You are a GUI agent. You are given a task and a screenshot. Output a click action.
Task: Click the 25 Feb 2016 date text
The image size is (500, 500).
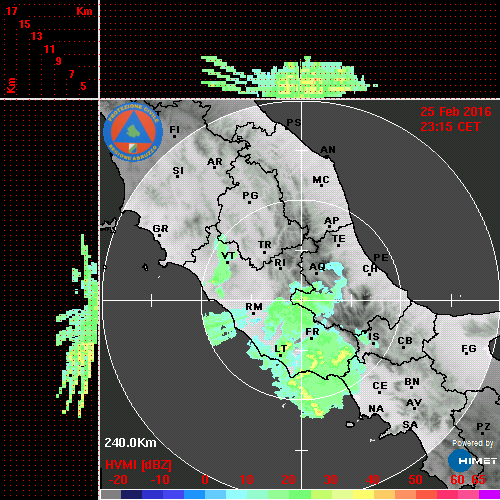pyautogui.click(x=456, y=112)
